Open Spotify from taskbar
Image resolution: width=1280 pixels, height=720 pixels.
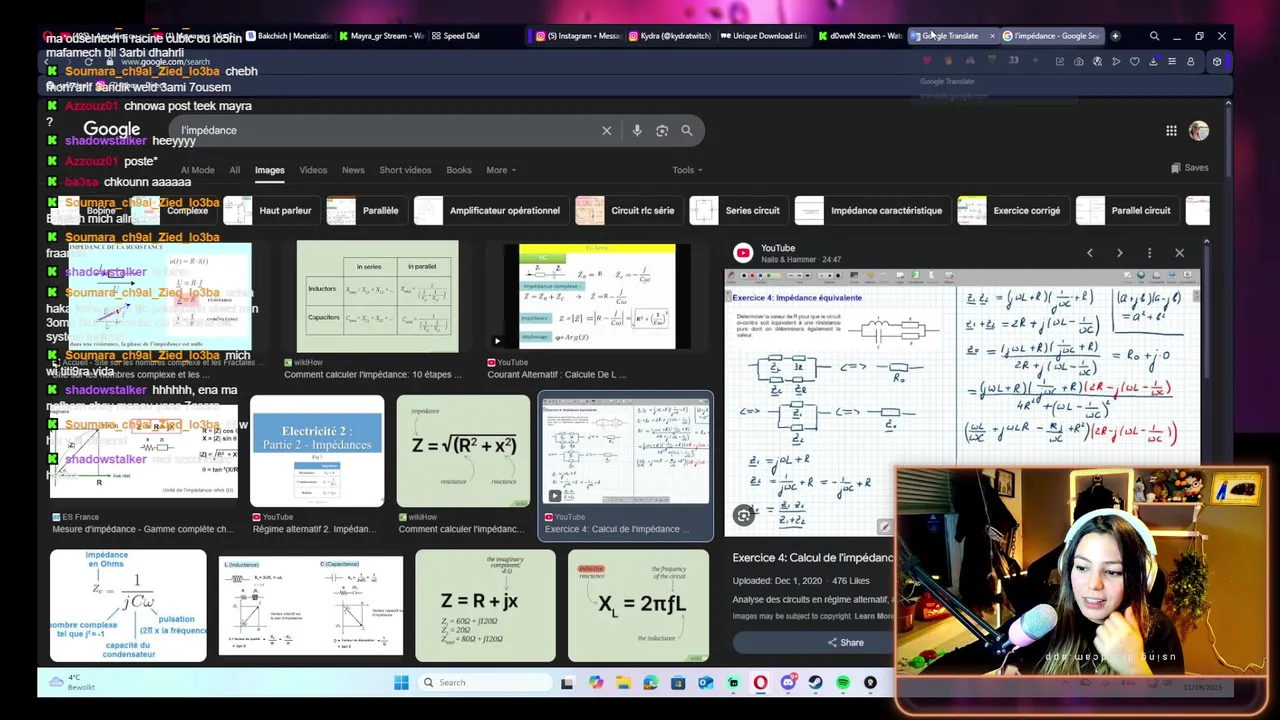click(843, 683)
